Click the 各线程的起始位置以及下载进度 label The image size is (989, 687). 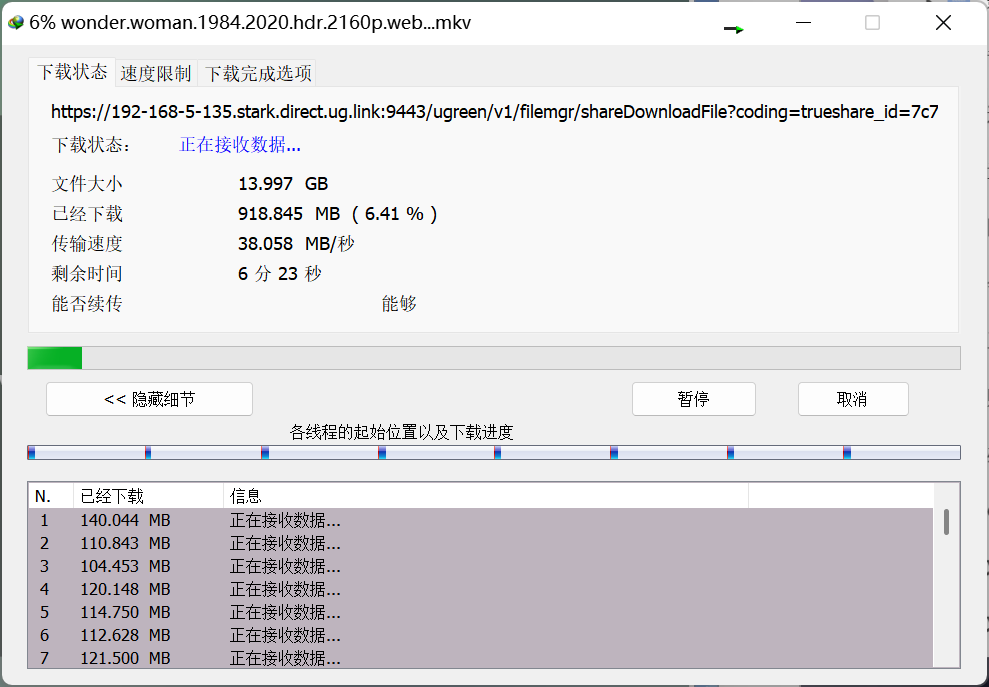click(401, 432)
